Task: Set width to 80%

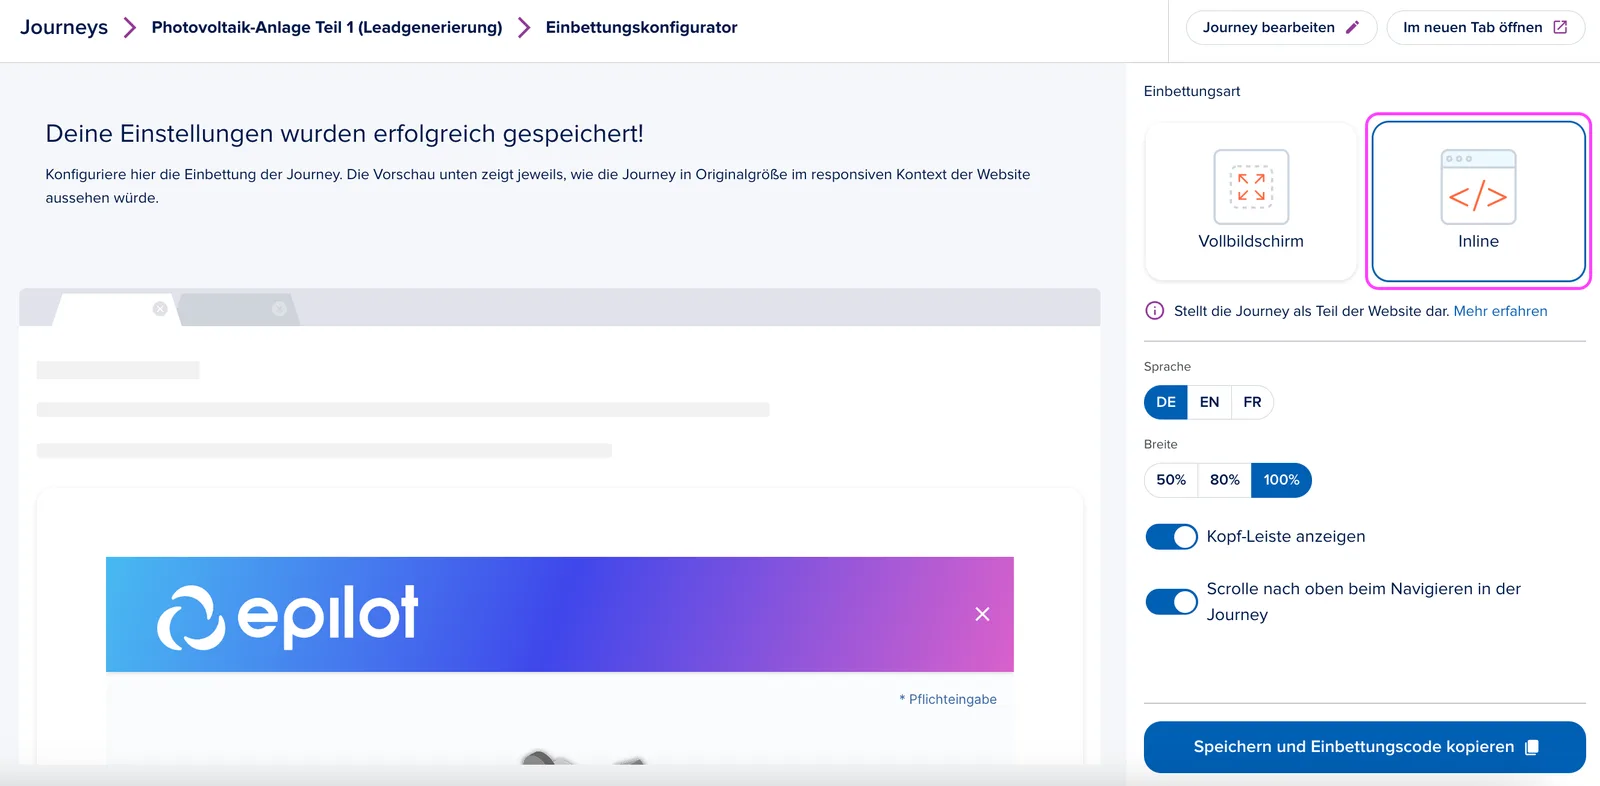Action: click(x=1225, y=480)
